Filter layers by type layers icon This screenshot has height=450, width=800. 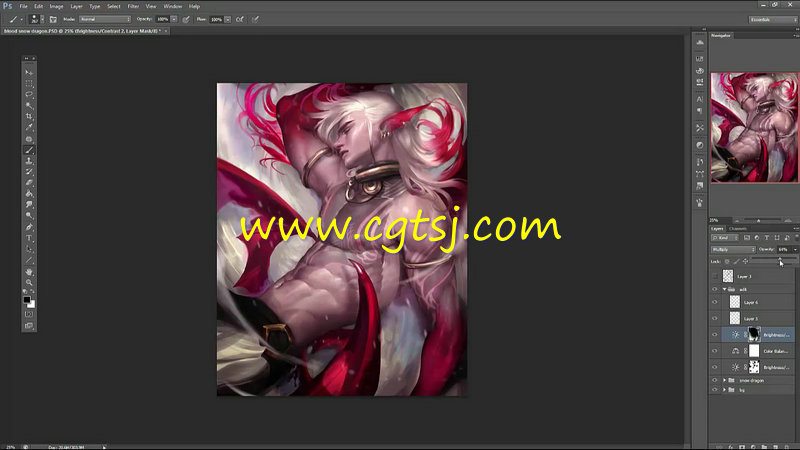(766, 238)
